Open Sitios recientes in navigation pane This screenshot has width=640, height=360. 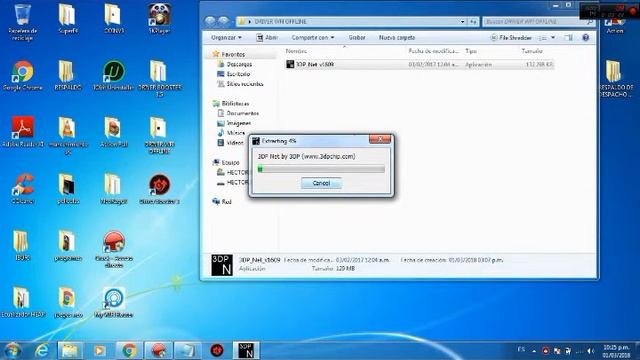tap(244, 84)
